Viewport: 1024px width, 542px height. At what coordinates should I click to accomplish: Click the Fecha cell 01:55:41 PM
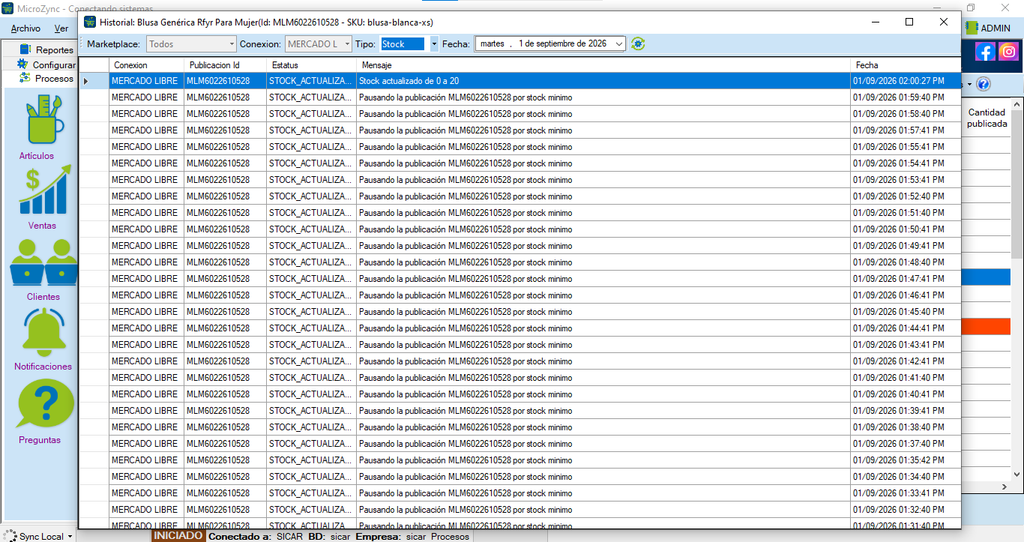click(x=905, y=147)
